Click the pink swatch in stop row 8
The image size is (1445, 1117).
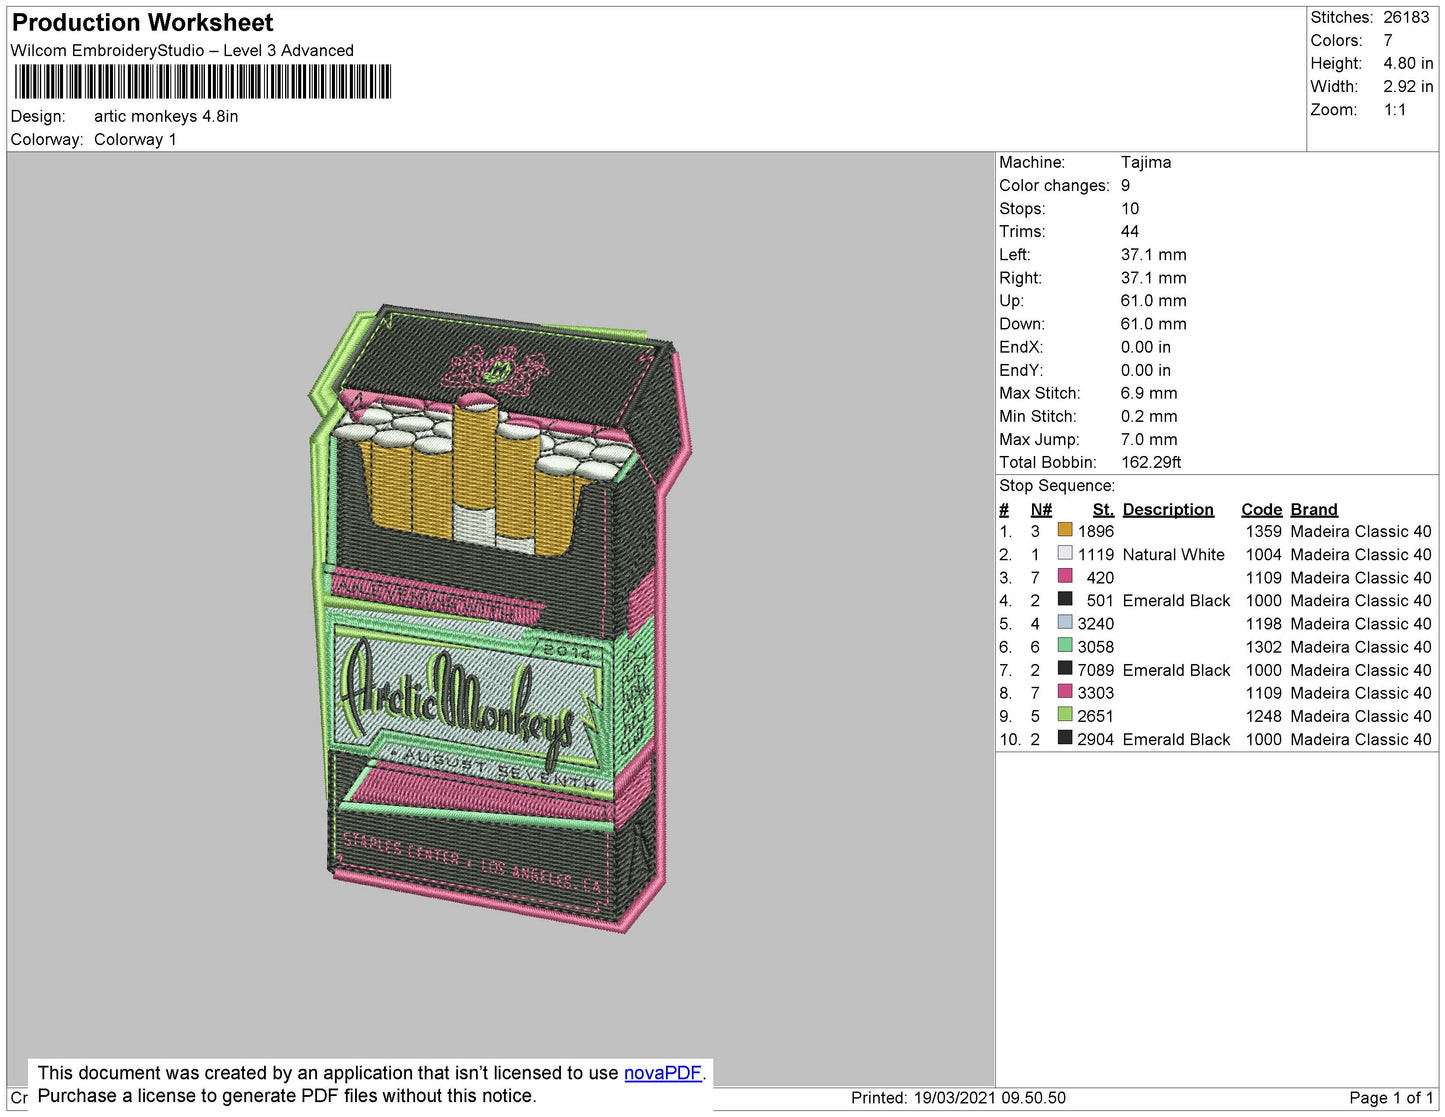pyautogui.click(x=1065, y=691)
